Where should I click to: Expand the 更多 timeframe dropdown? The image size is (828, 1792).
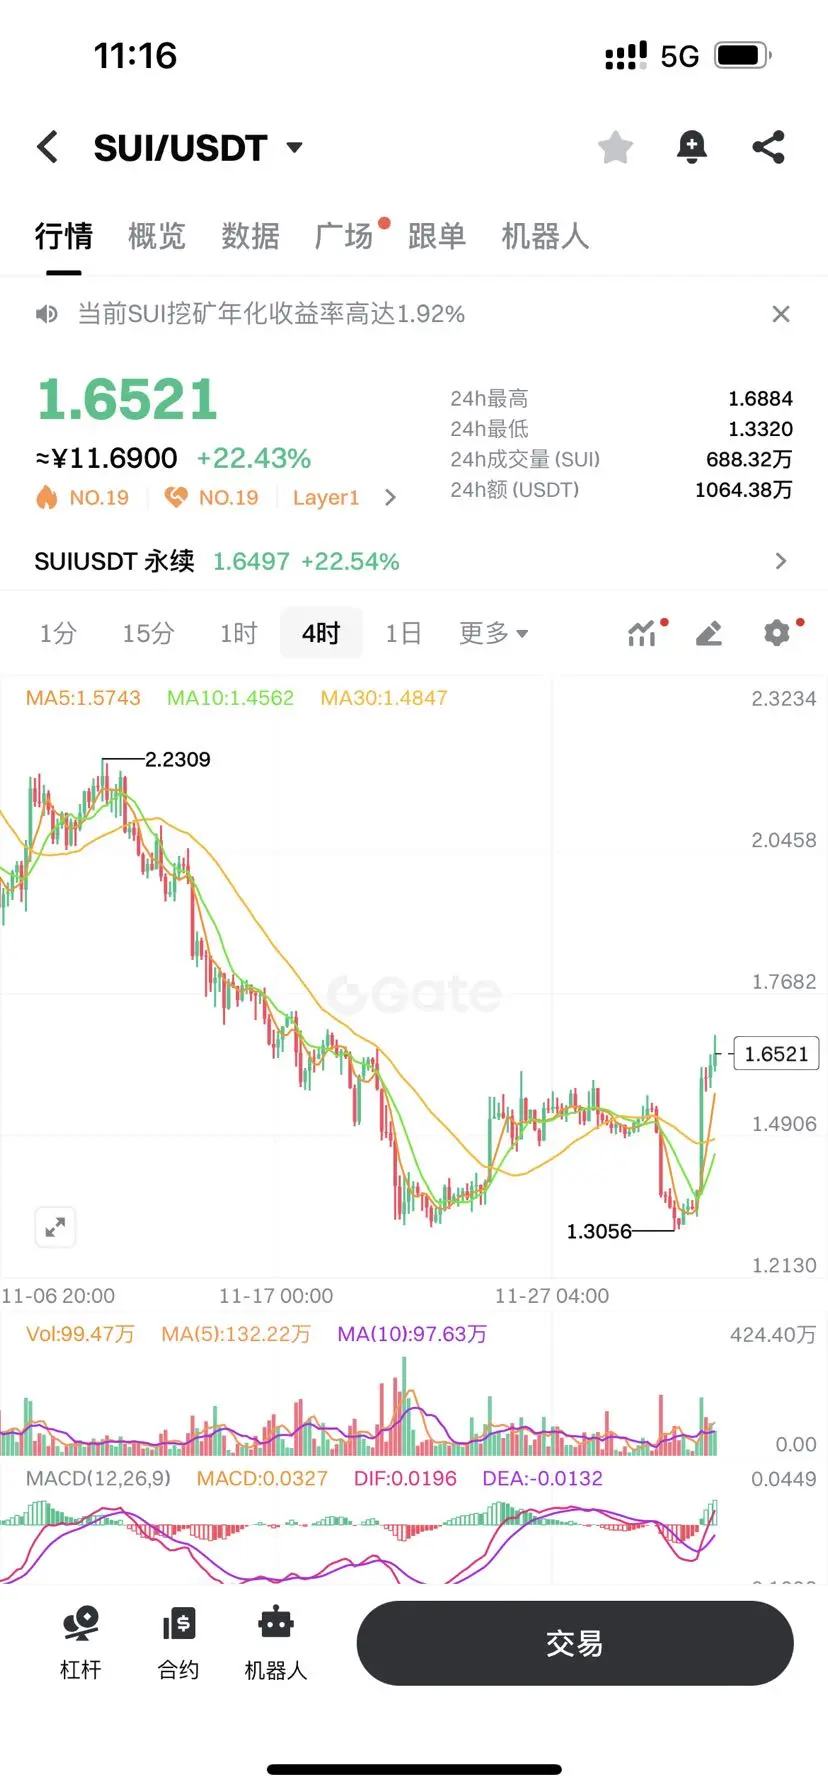493,633
